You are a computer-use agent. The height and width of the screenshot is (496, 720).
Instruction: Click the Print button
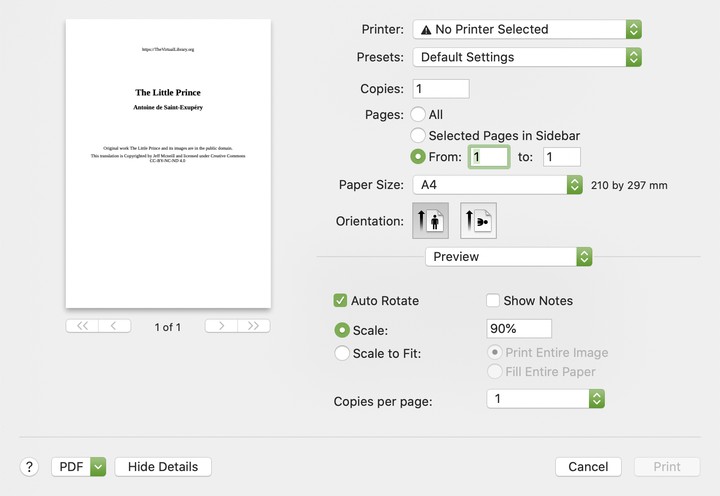point(667,467)
